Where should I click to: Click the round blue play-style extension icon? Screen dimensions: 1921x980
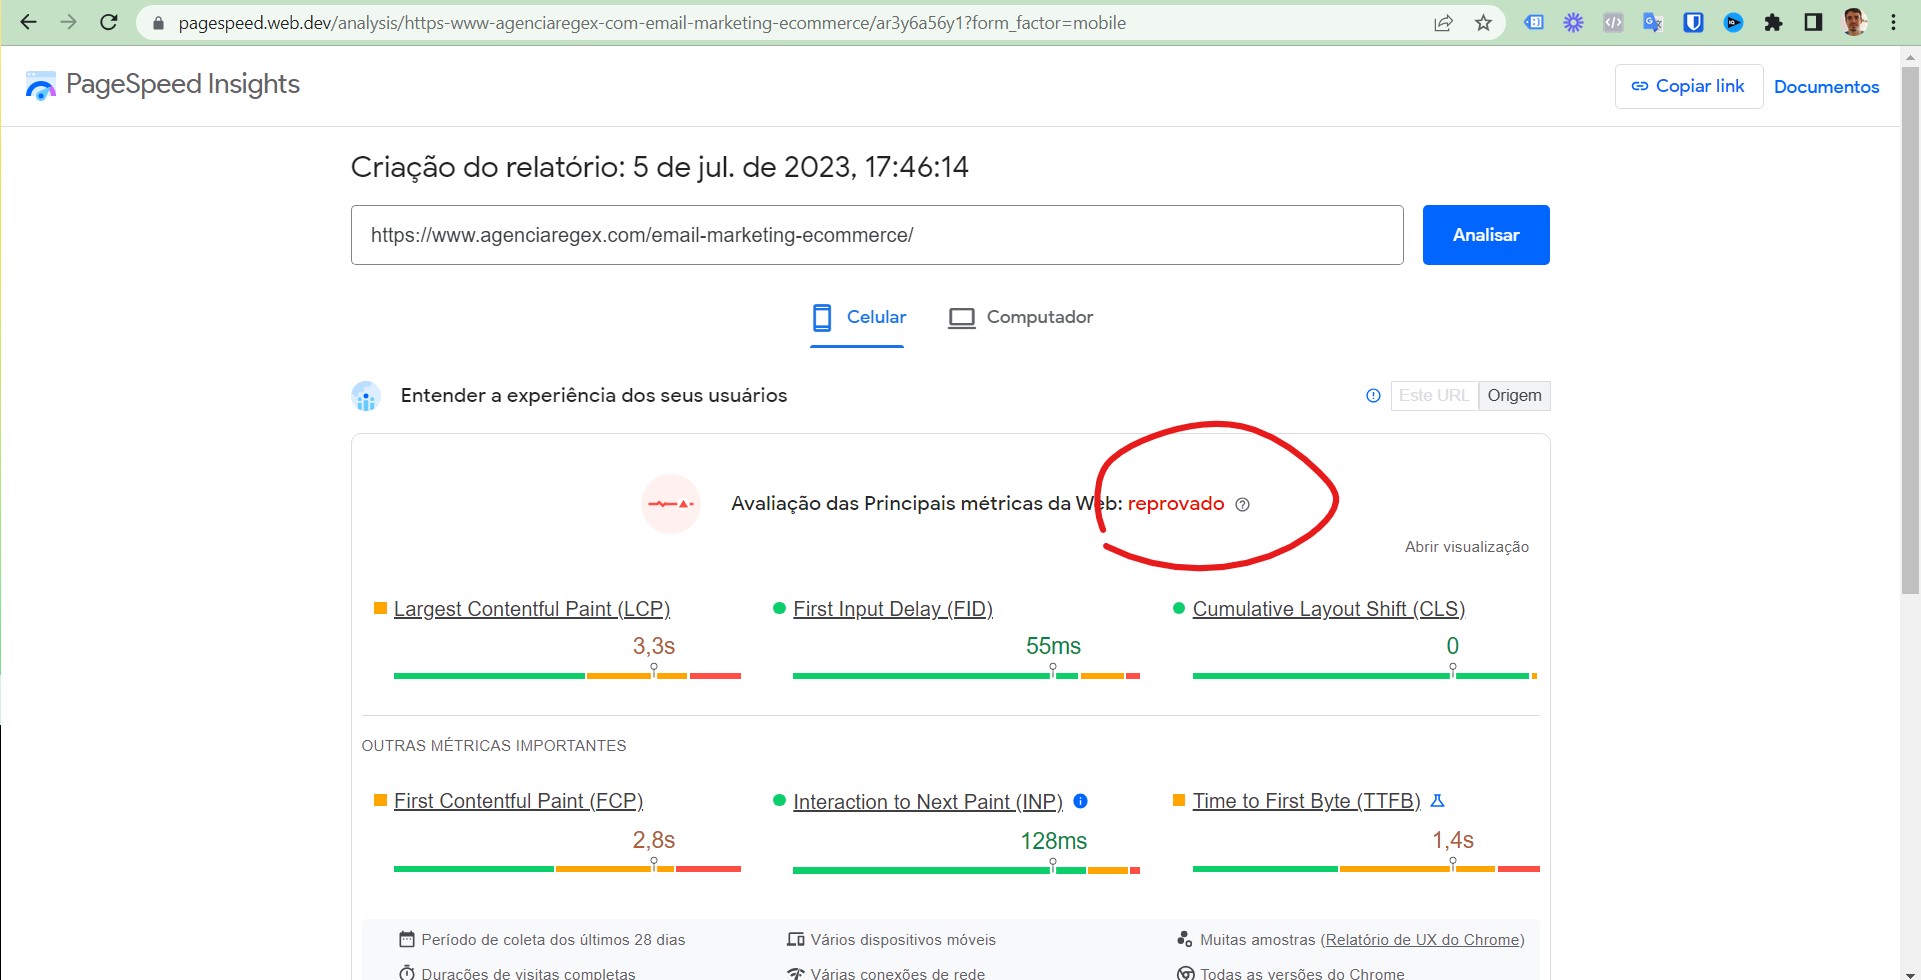(1733, 22)
